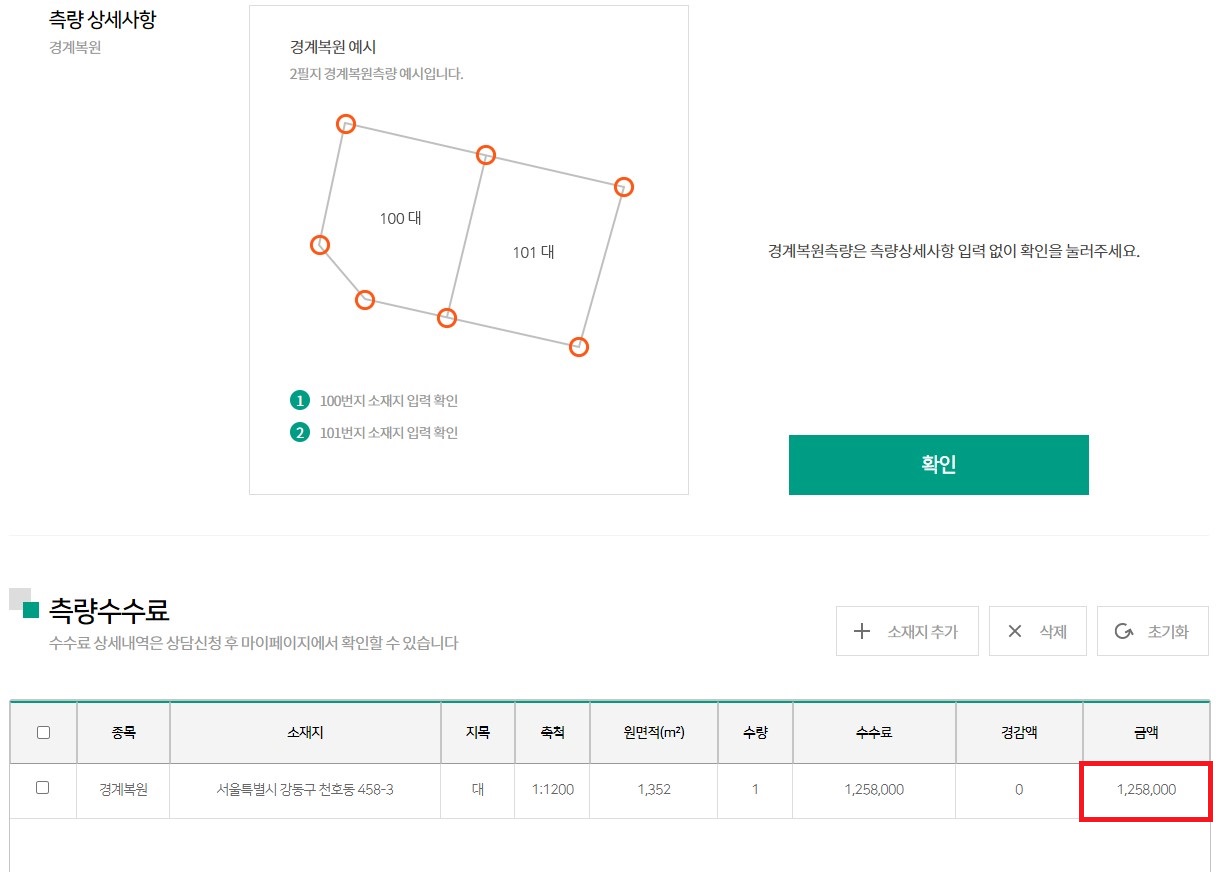The height and width of the screenshot is (872, 1223).
Task: Click the red-highlighted 1,258,000 amount cell
Action: click(1145, 790)
